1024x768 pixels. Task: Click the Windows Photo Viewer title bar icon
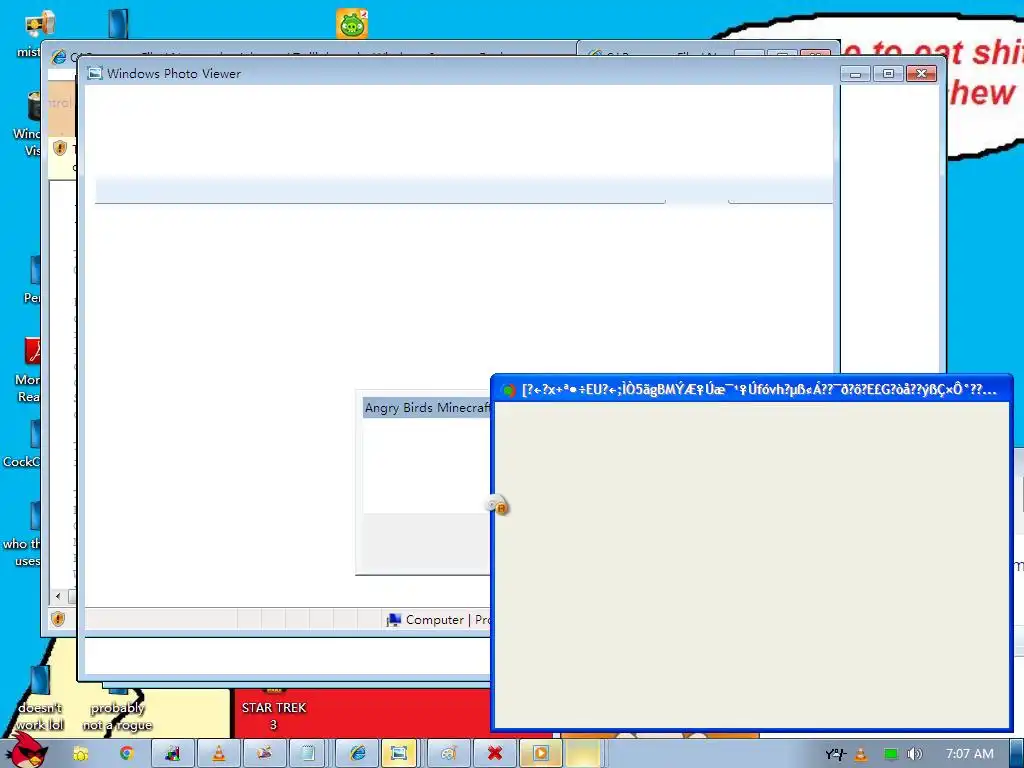pyautogui.click(x=95, y=73)
